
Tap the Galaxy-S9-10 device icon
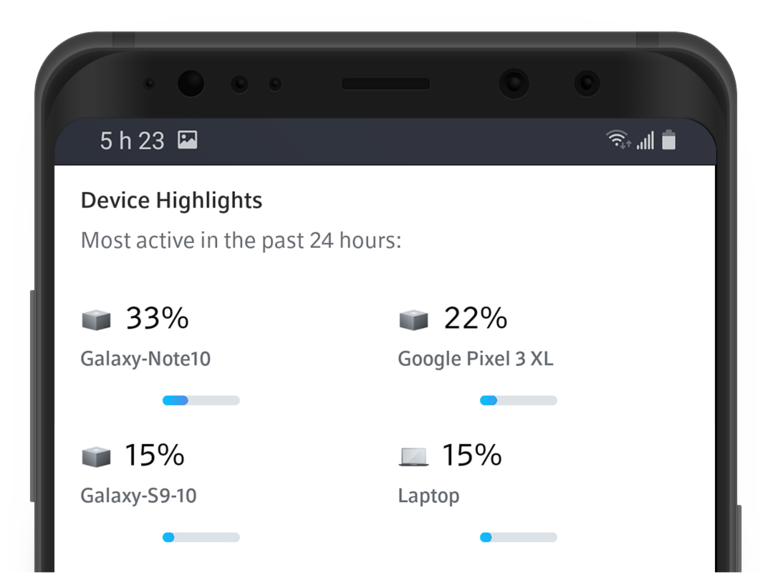(96, 457)
